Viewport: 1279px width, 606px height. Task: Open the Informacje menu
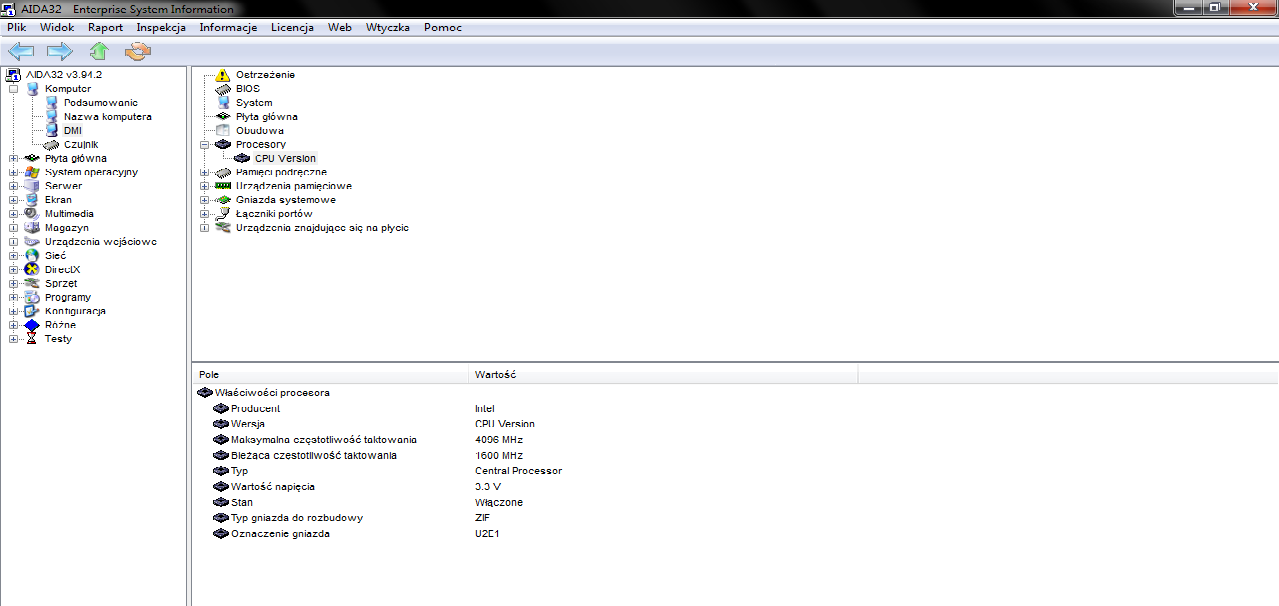pyautogui.click(x=228, y=28)
